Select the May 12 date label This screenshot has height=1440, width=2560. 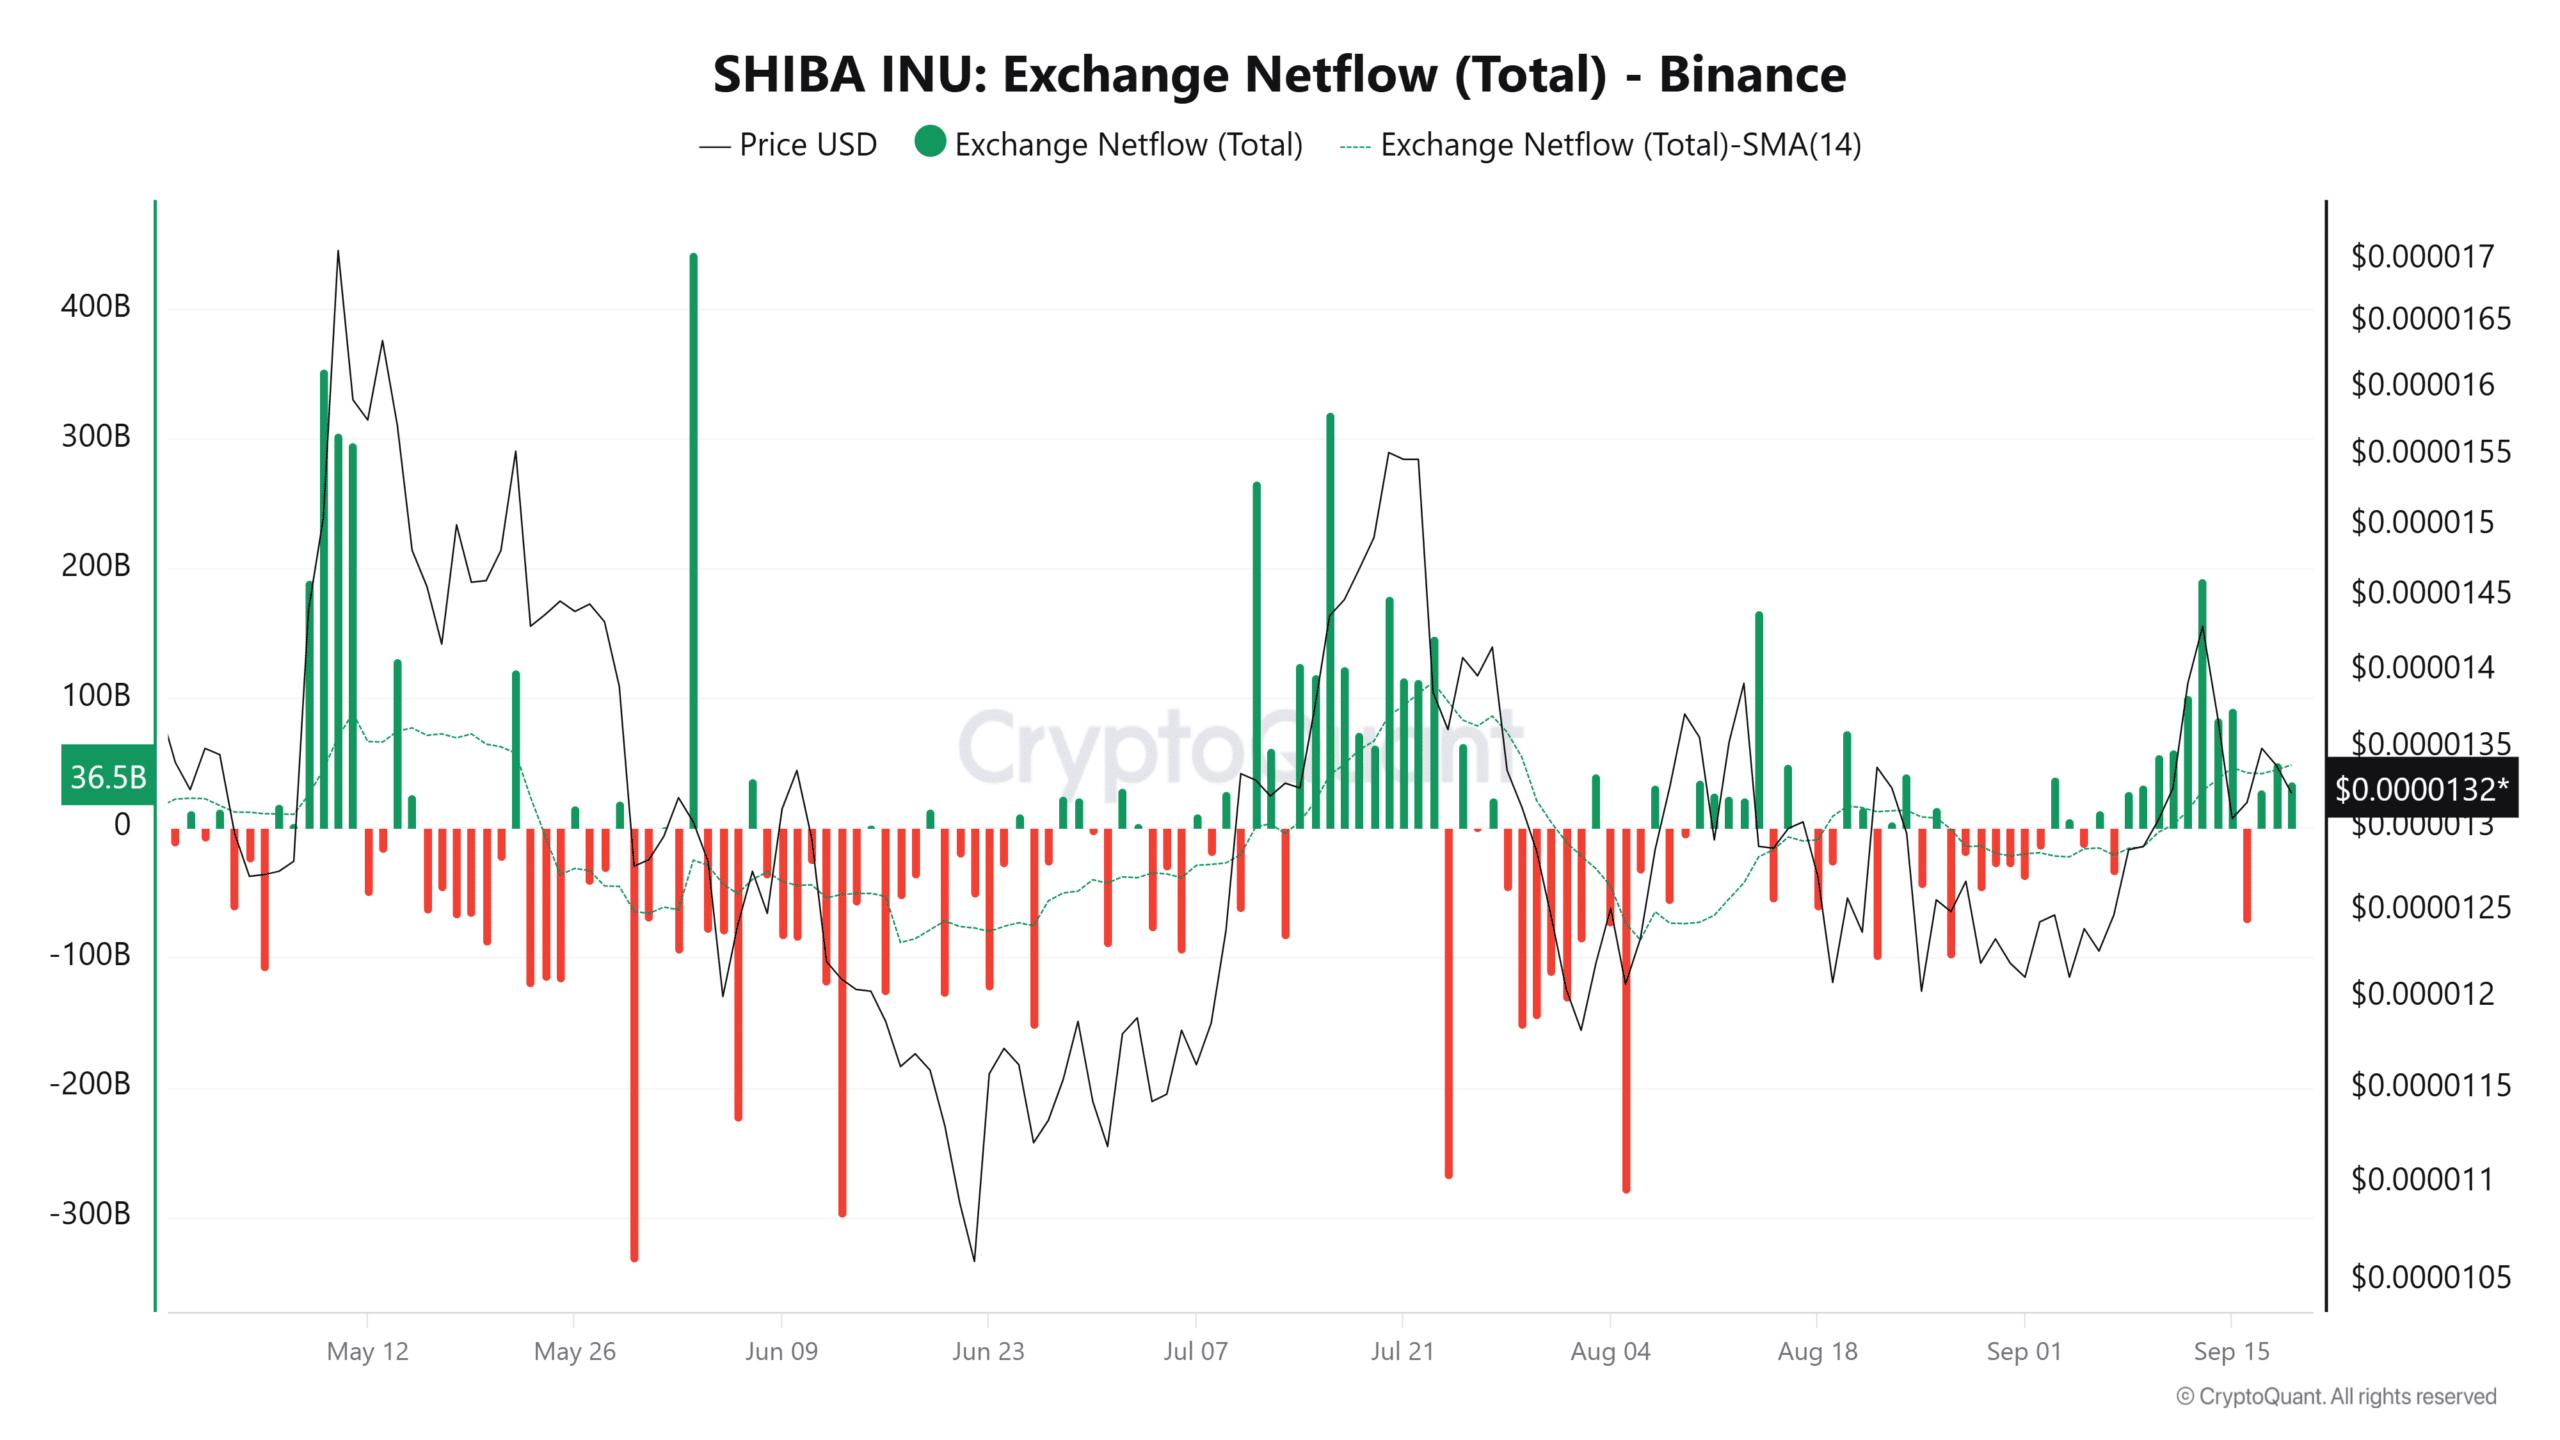click(x=368, y=1351)
